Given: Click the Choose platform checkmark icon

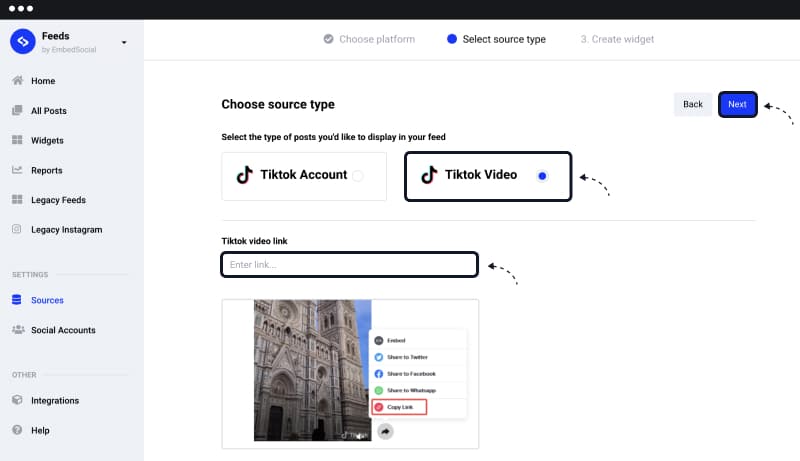Looking at the screenshot, I should [329, 39].
